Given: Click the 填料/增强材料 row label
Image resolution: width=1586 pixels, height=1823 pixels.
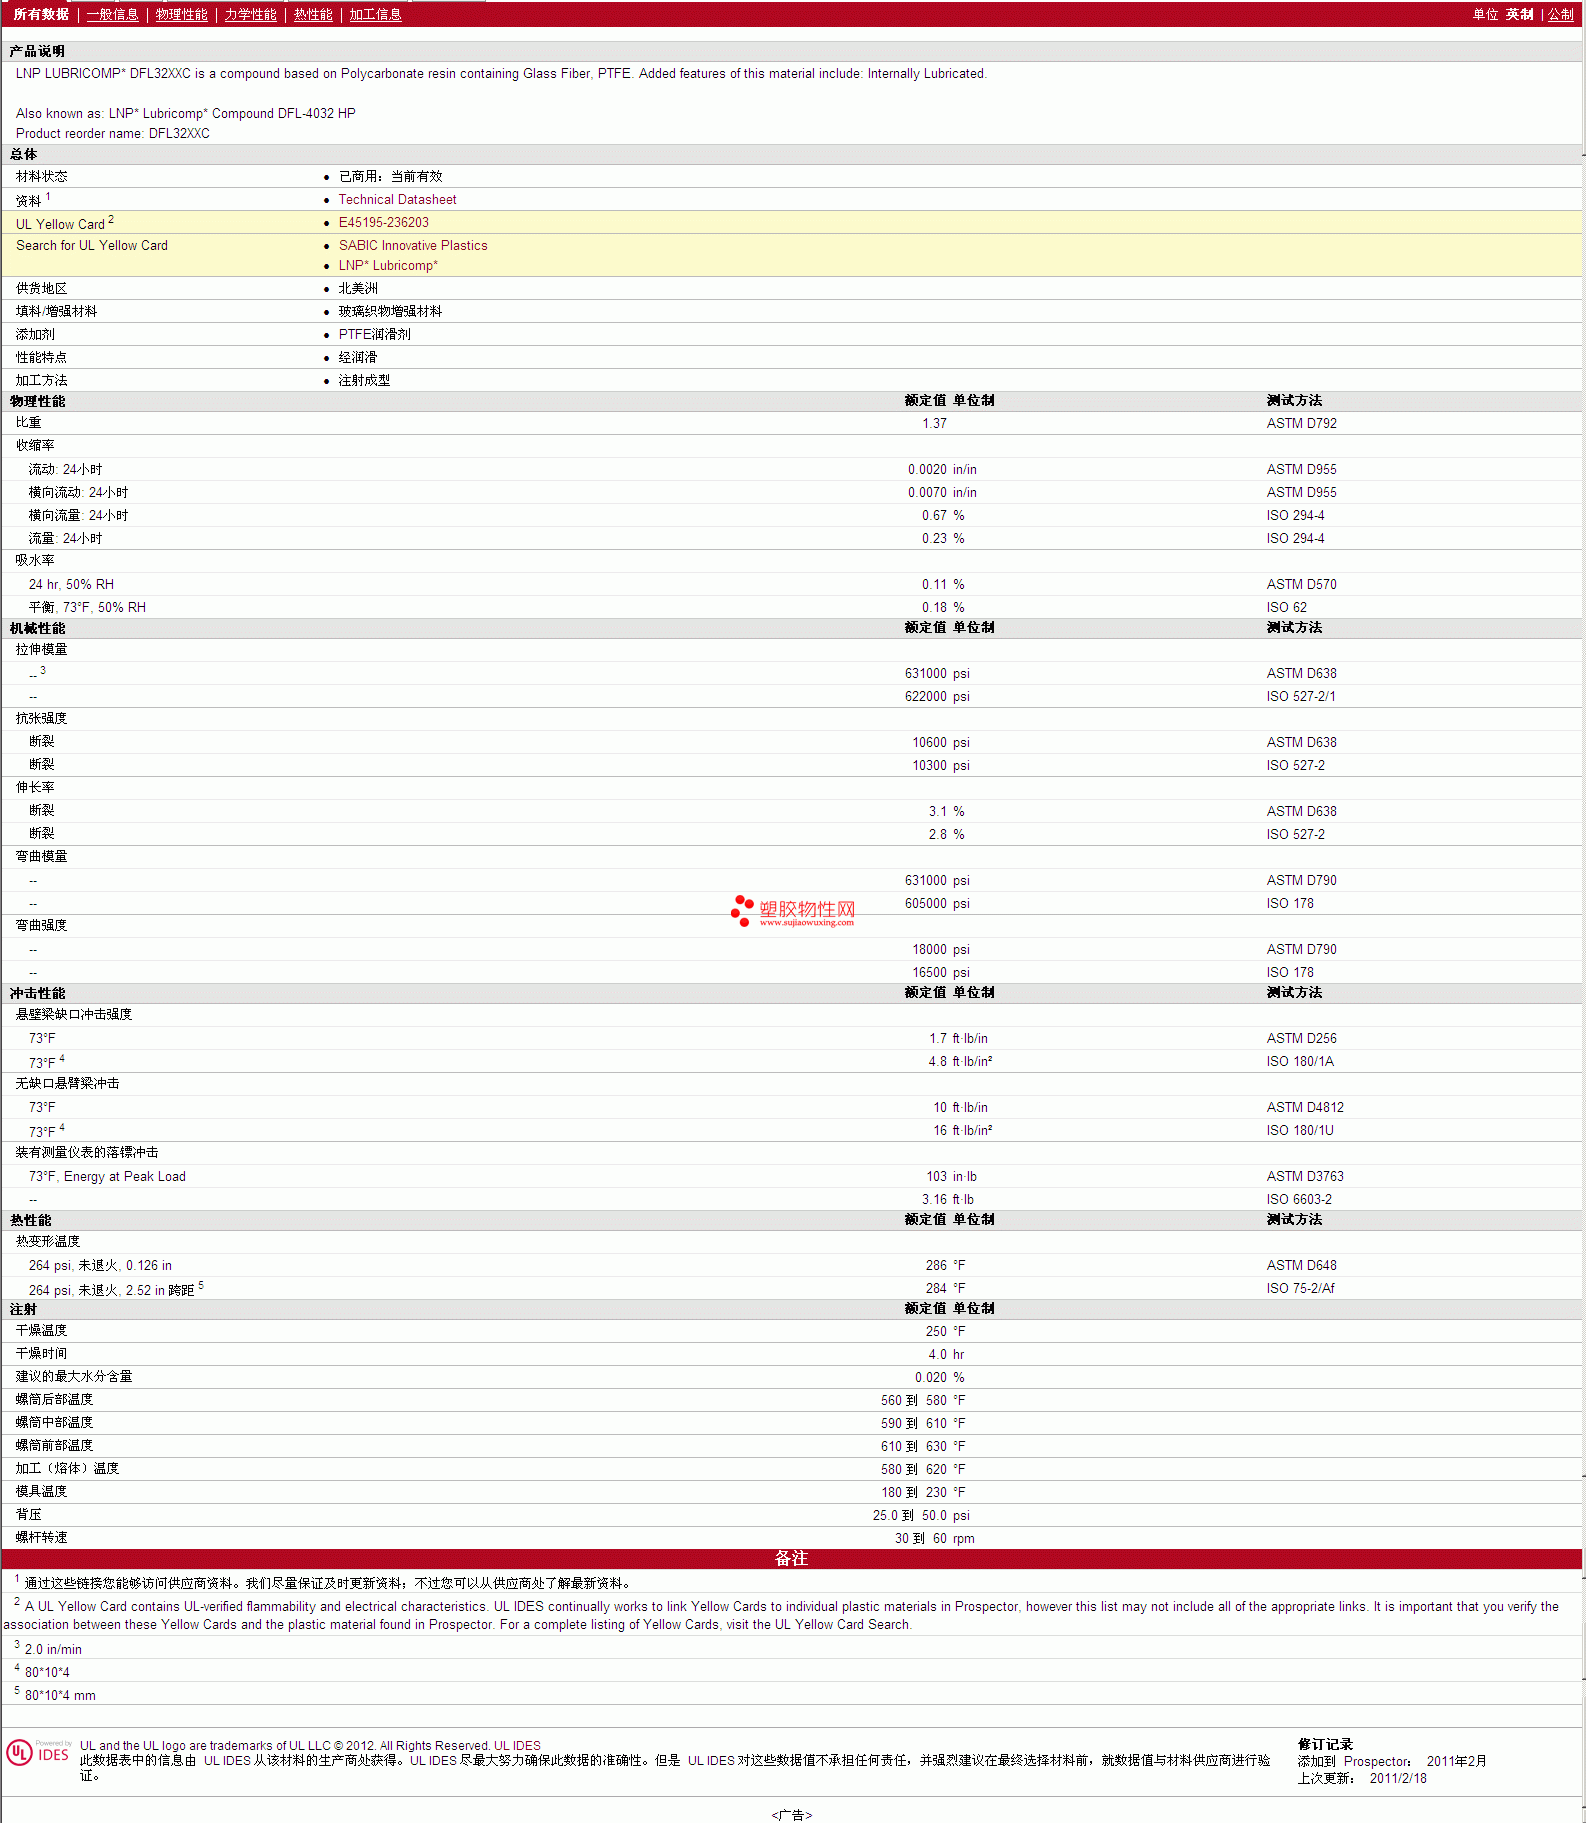Looking at the screenshot, I should 56,312.
